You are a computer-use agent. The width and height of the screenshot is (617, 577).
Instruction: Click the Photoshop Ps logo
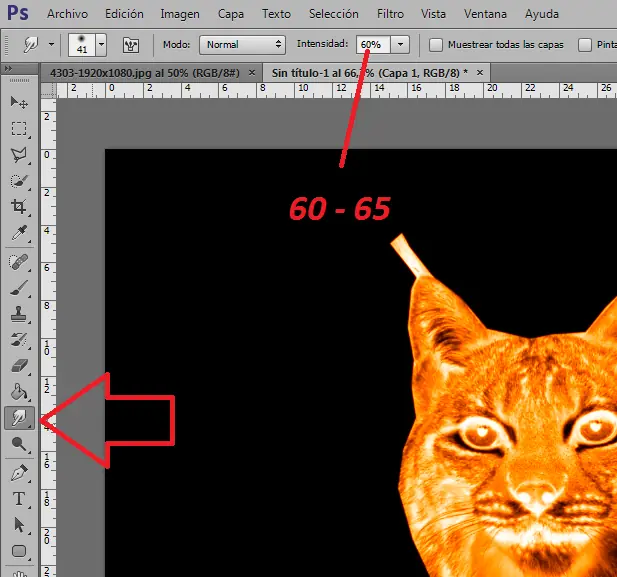18,13
